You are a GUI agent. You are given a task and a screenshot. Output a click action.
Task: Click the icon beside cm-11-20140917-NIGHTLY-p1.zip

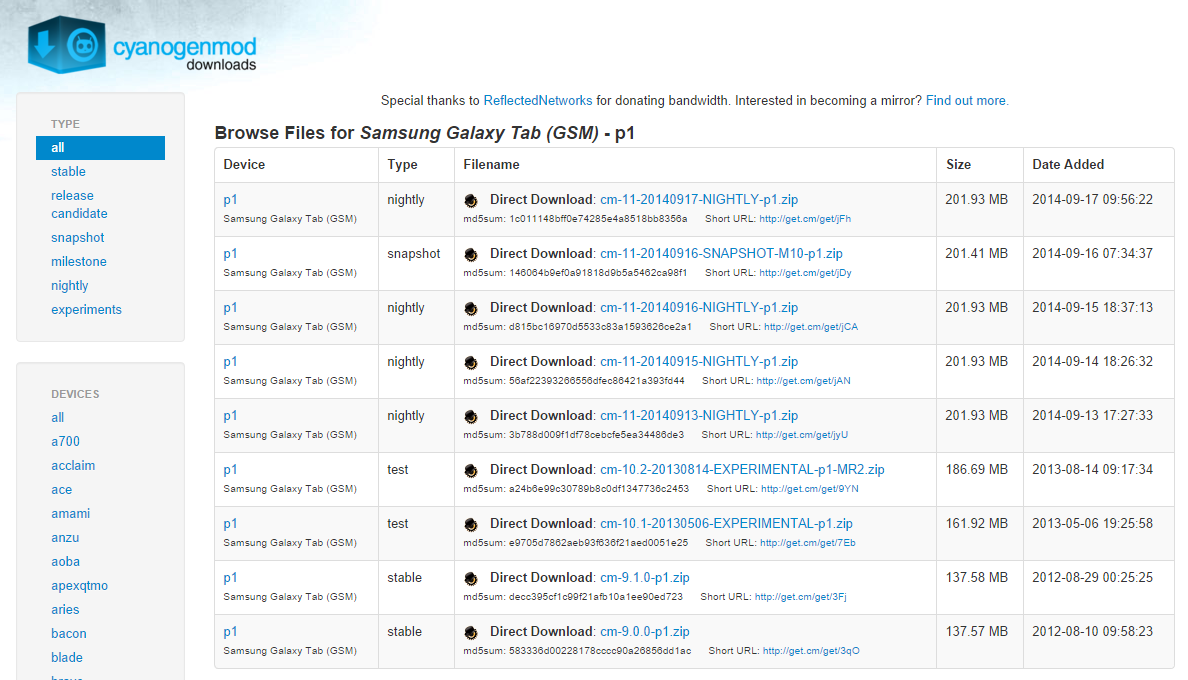[471, 201]
